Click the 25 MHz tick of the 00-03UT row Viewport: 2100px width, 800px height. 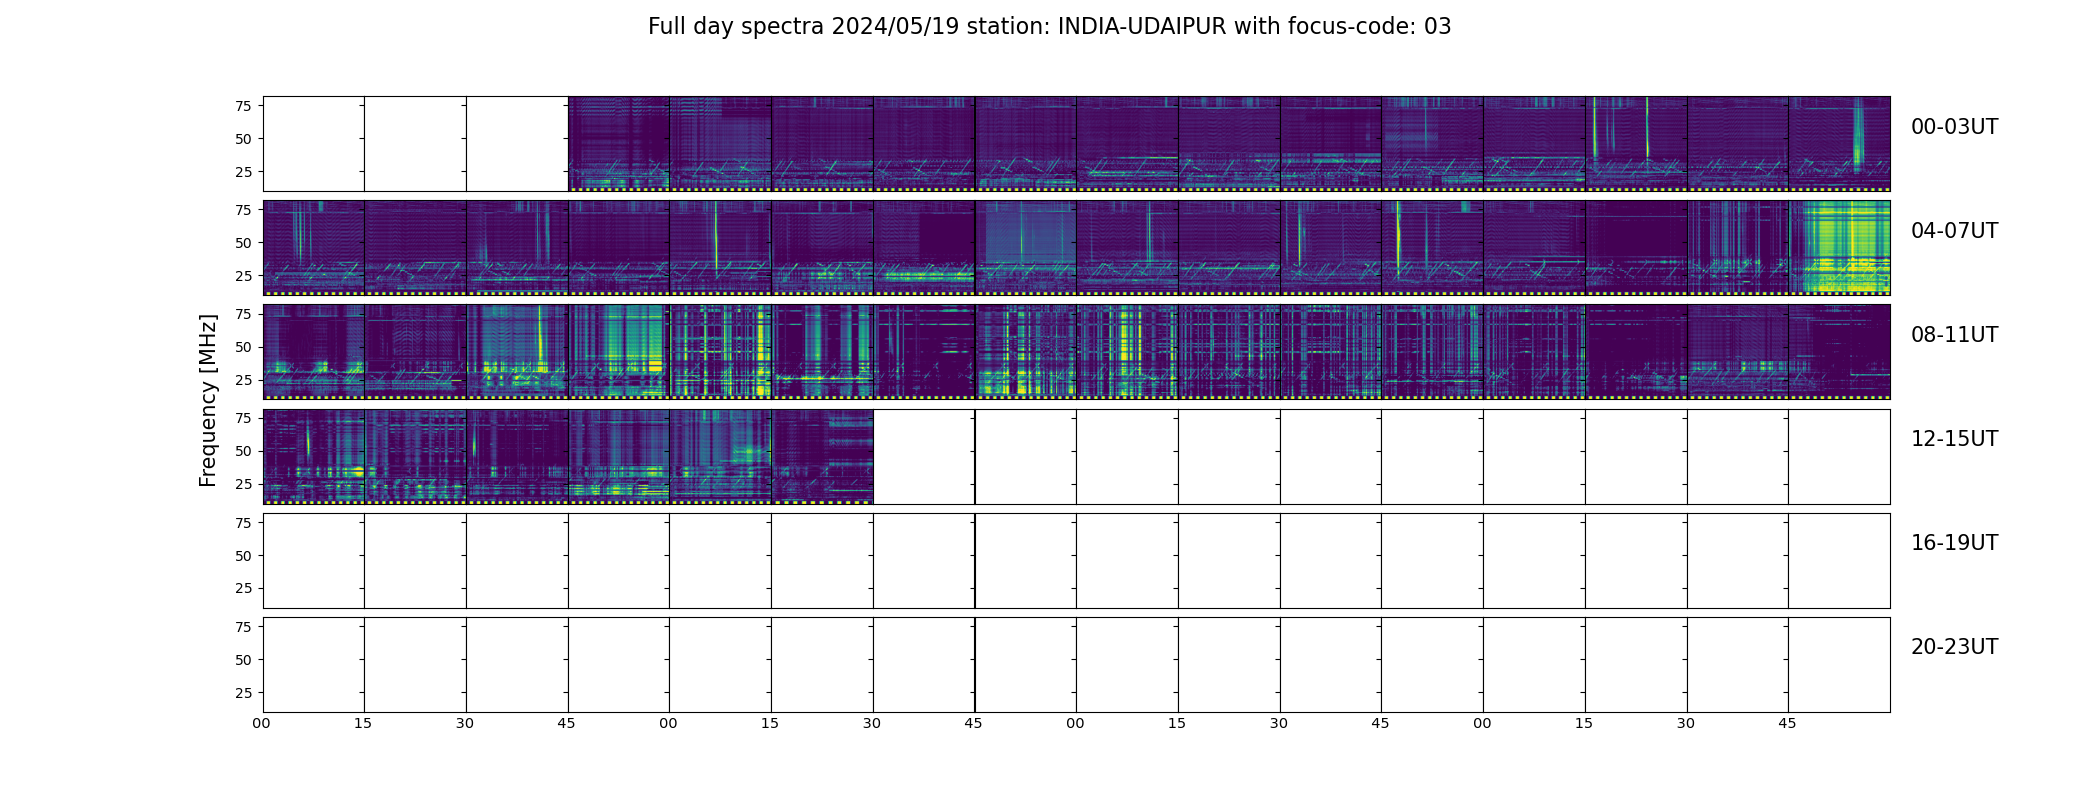(243, 172)
